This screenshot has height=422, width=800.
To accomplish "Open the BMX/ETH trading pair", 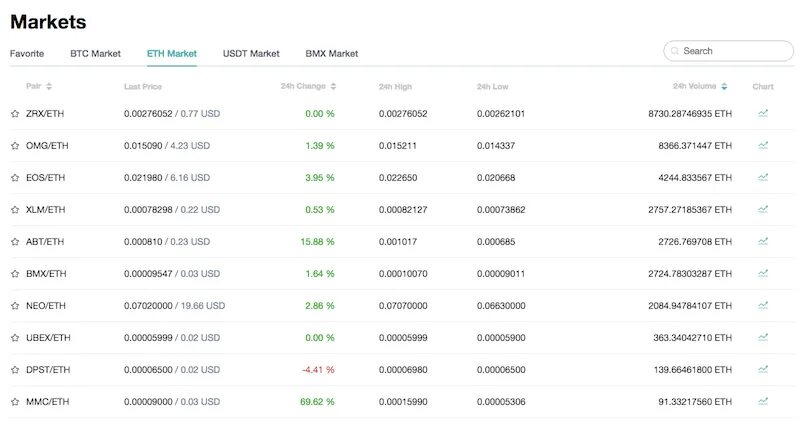I will (x=46, y=274).
